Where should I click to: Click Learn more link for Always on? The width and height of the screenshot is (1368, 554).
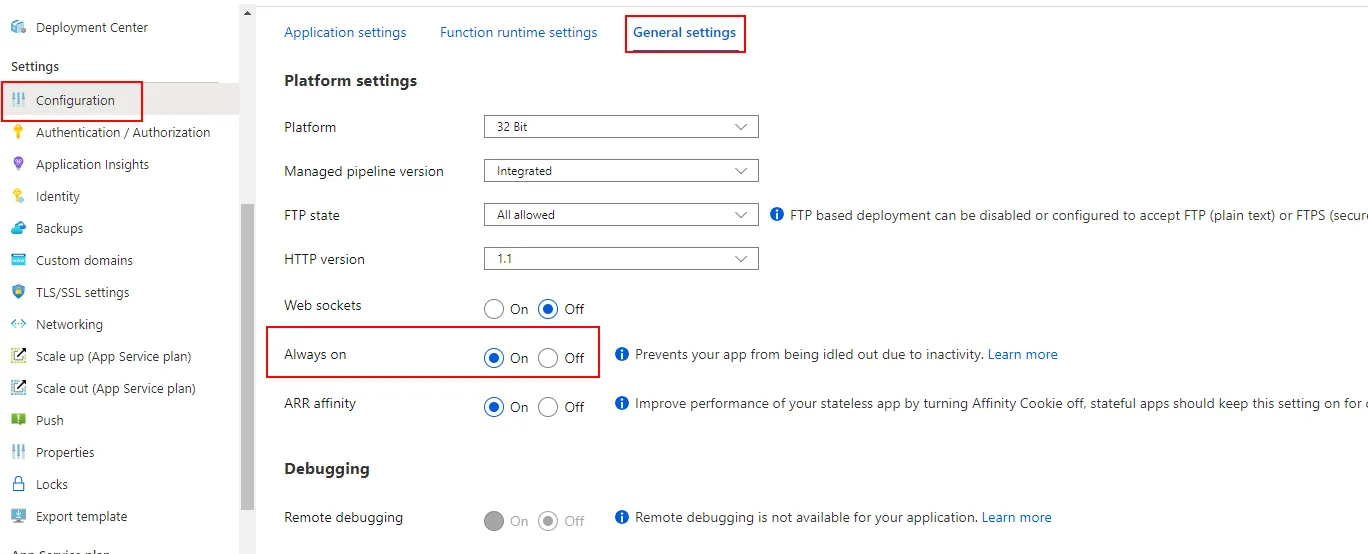click(x=1022, y=354)
